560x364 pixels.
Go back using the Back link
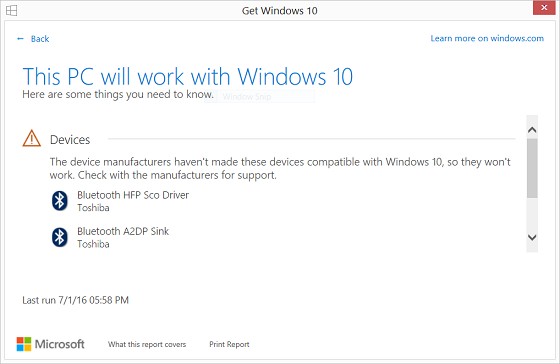(x=40, y=39)
